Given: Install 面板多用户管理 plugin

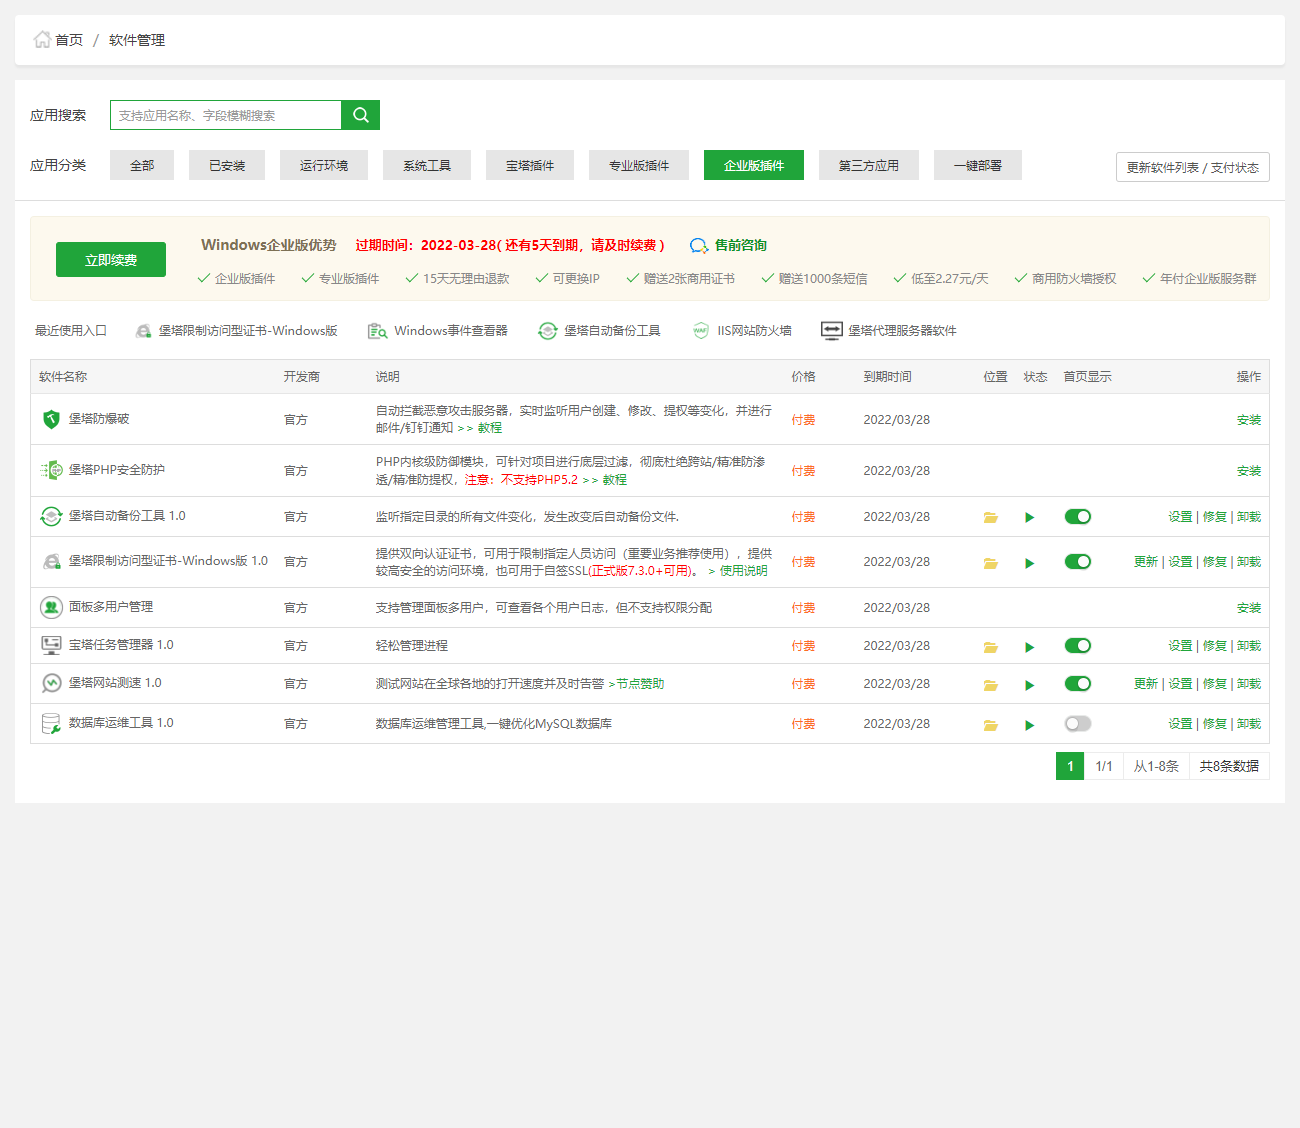Looking at the screenshot, I should click(x=1249, y=608).
